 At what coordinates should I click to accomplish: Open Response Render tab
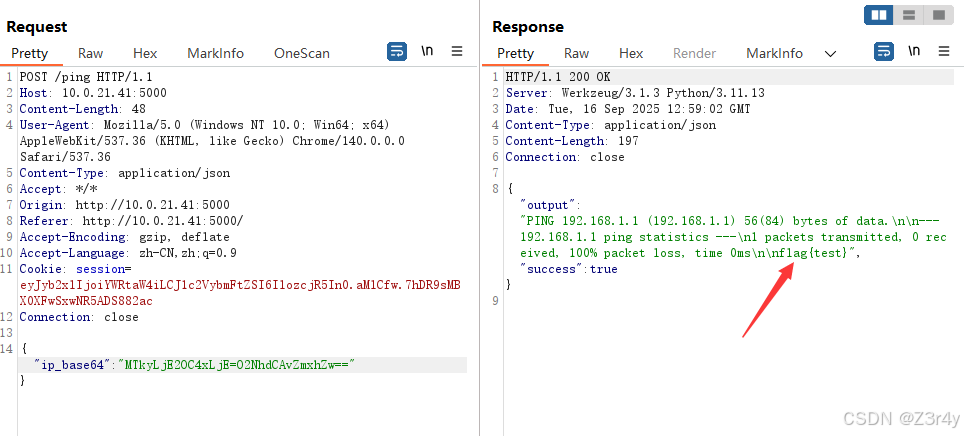point(695,54)
